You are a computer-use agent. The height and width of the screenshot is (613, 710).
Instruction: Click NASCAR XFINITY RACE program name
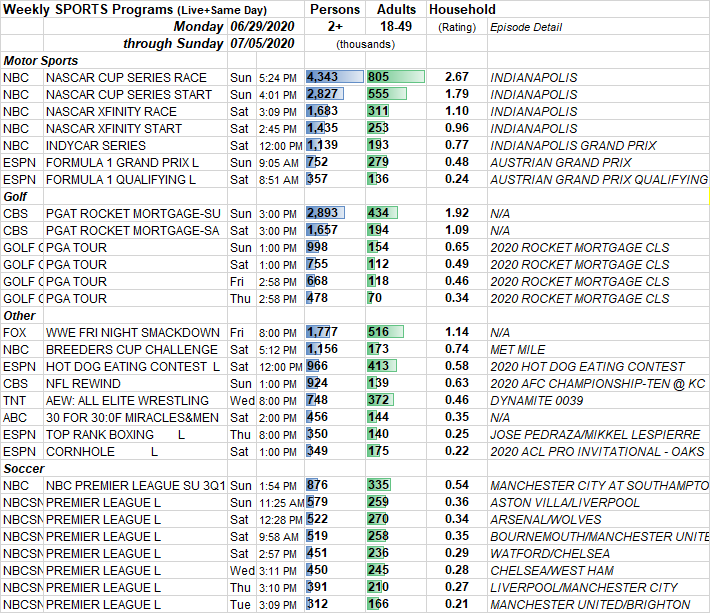[111, 112]
